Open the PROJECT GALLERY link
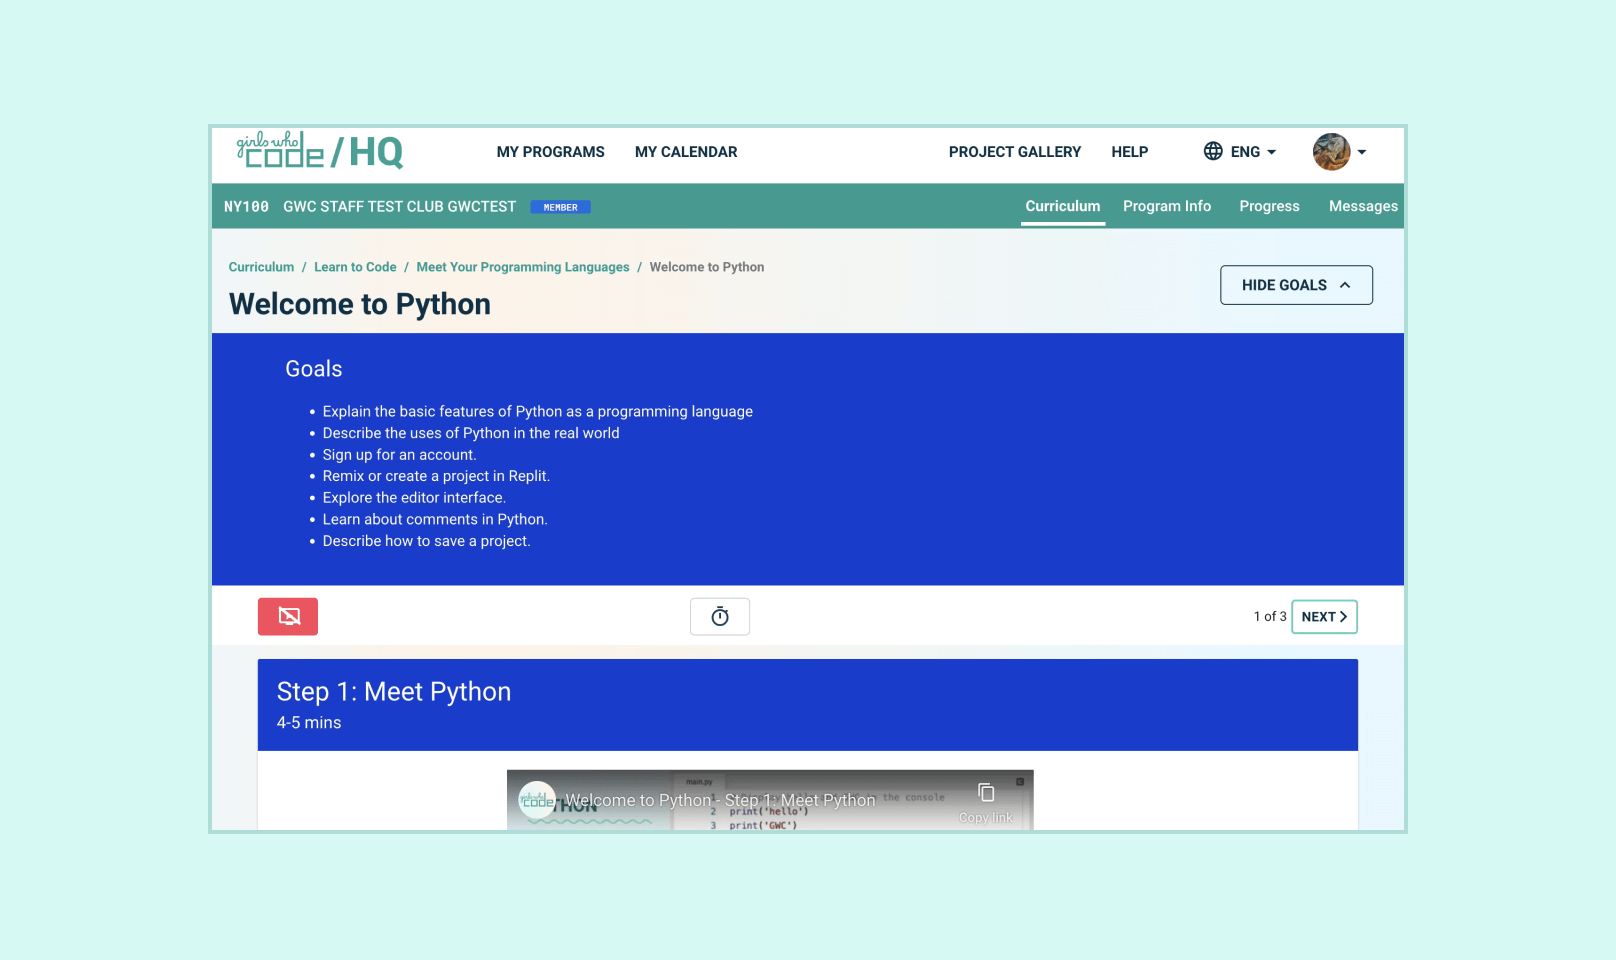 click(x=1014, y=152)
